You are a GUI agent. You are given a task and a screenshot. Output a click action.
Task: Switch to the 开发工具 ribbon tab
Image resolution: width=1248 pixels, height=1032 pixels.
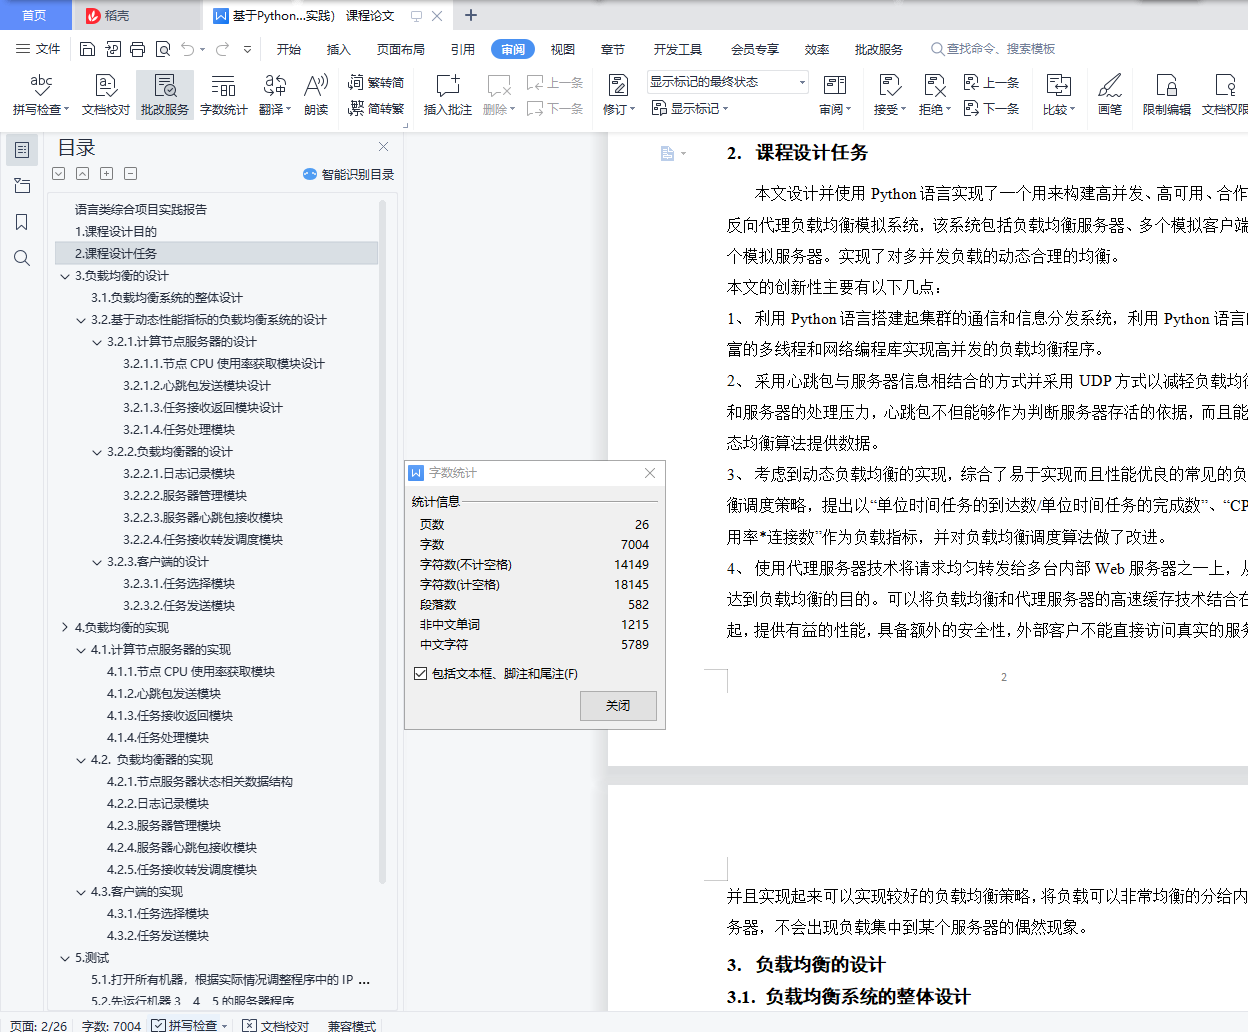(x=678, y=49)
